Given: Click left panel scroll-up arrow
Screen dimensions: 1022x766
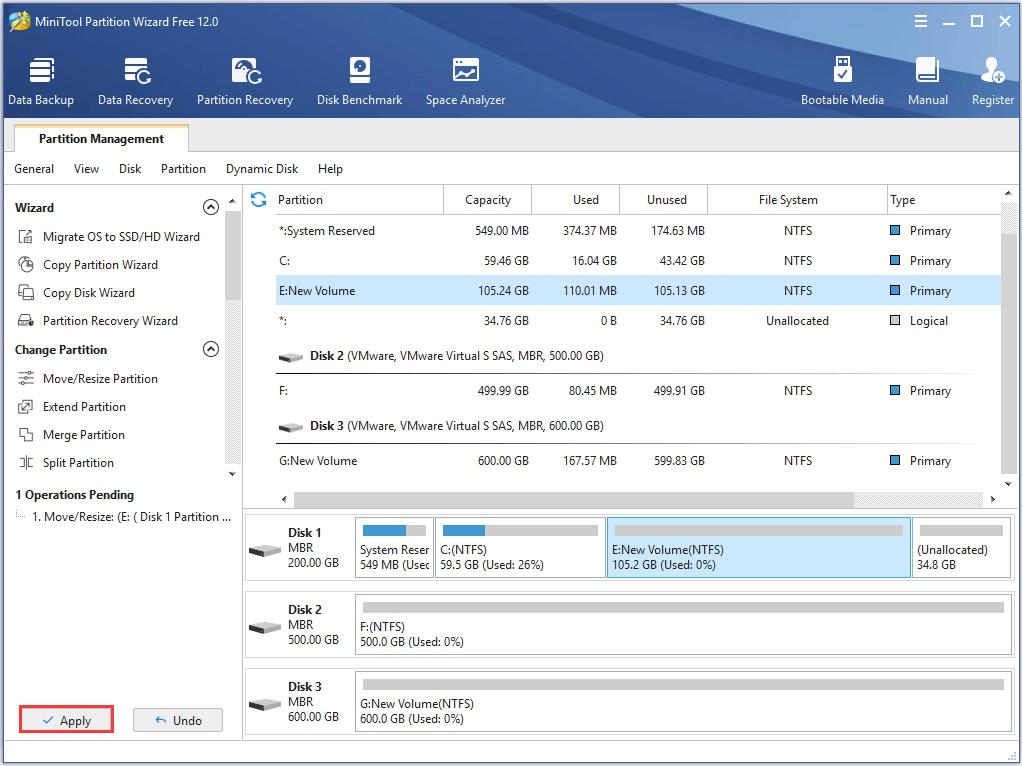Looking at the screenshot, I should 233,201.
